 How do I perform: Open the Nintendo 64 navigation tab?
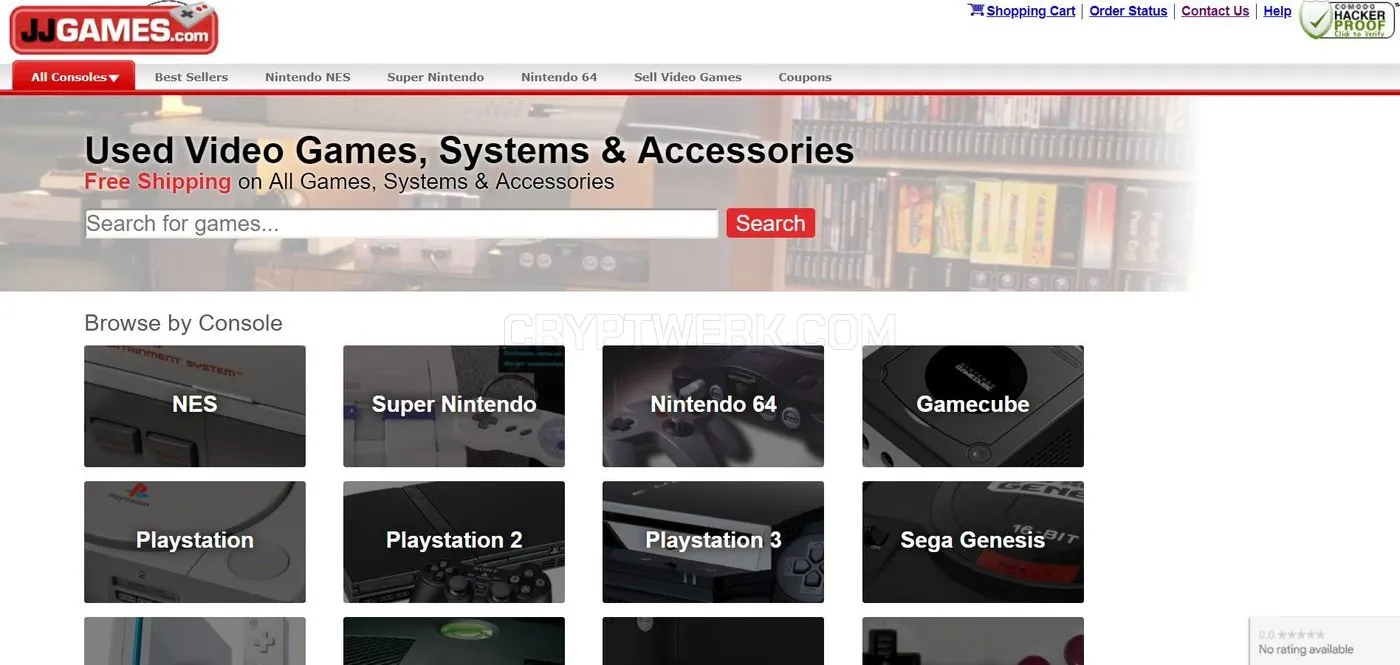[559, 77]
